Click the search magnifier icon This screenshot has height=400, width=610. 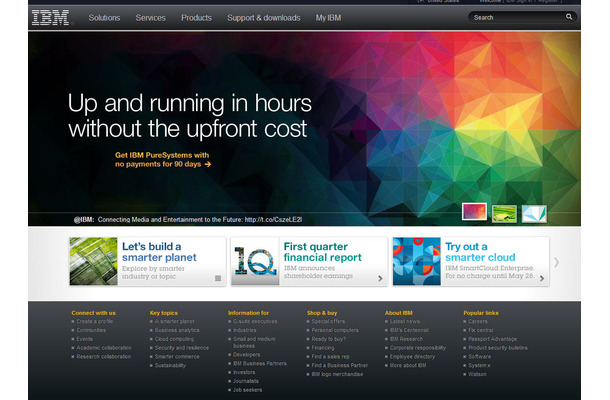tap(569, 17)
